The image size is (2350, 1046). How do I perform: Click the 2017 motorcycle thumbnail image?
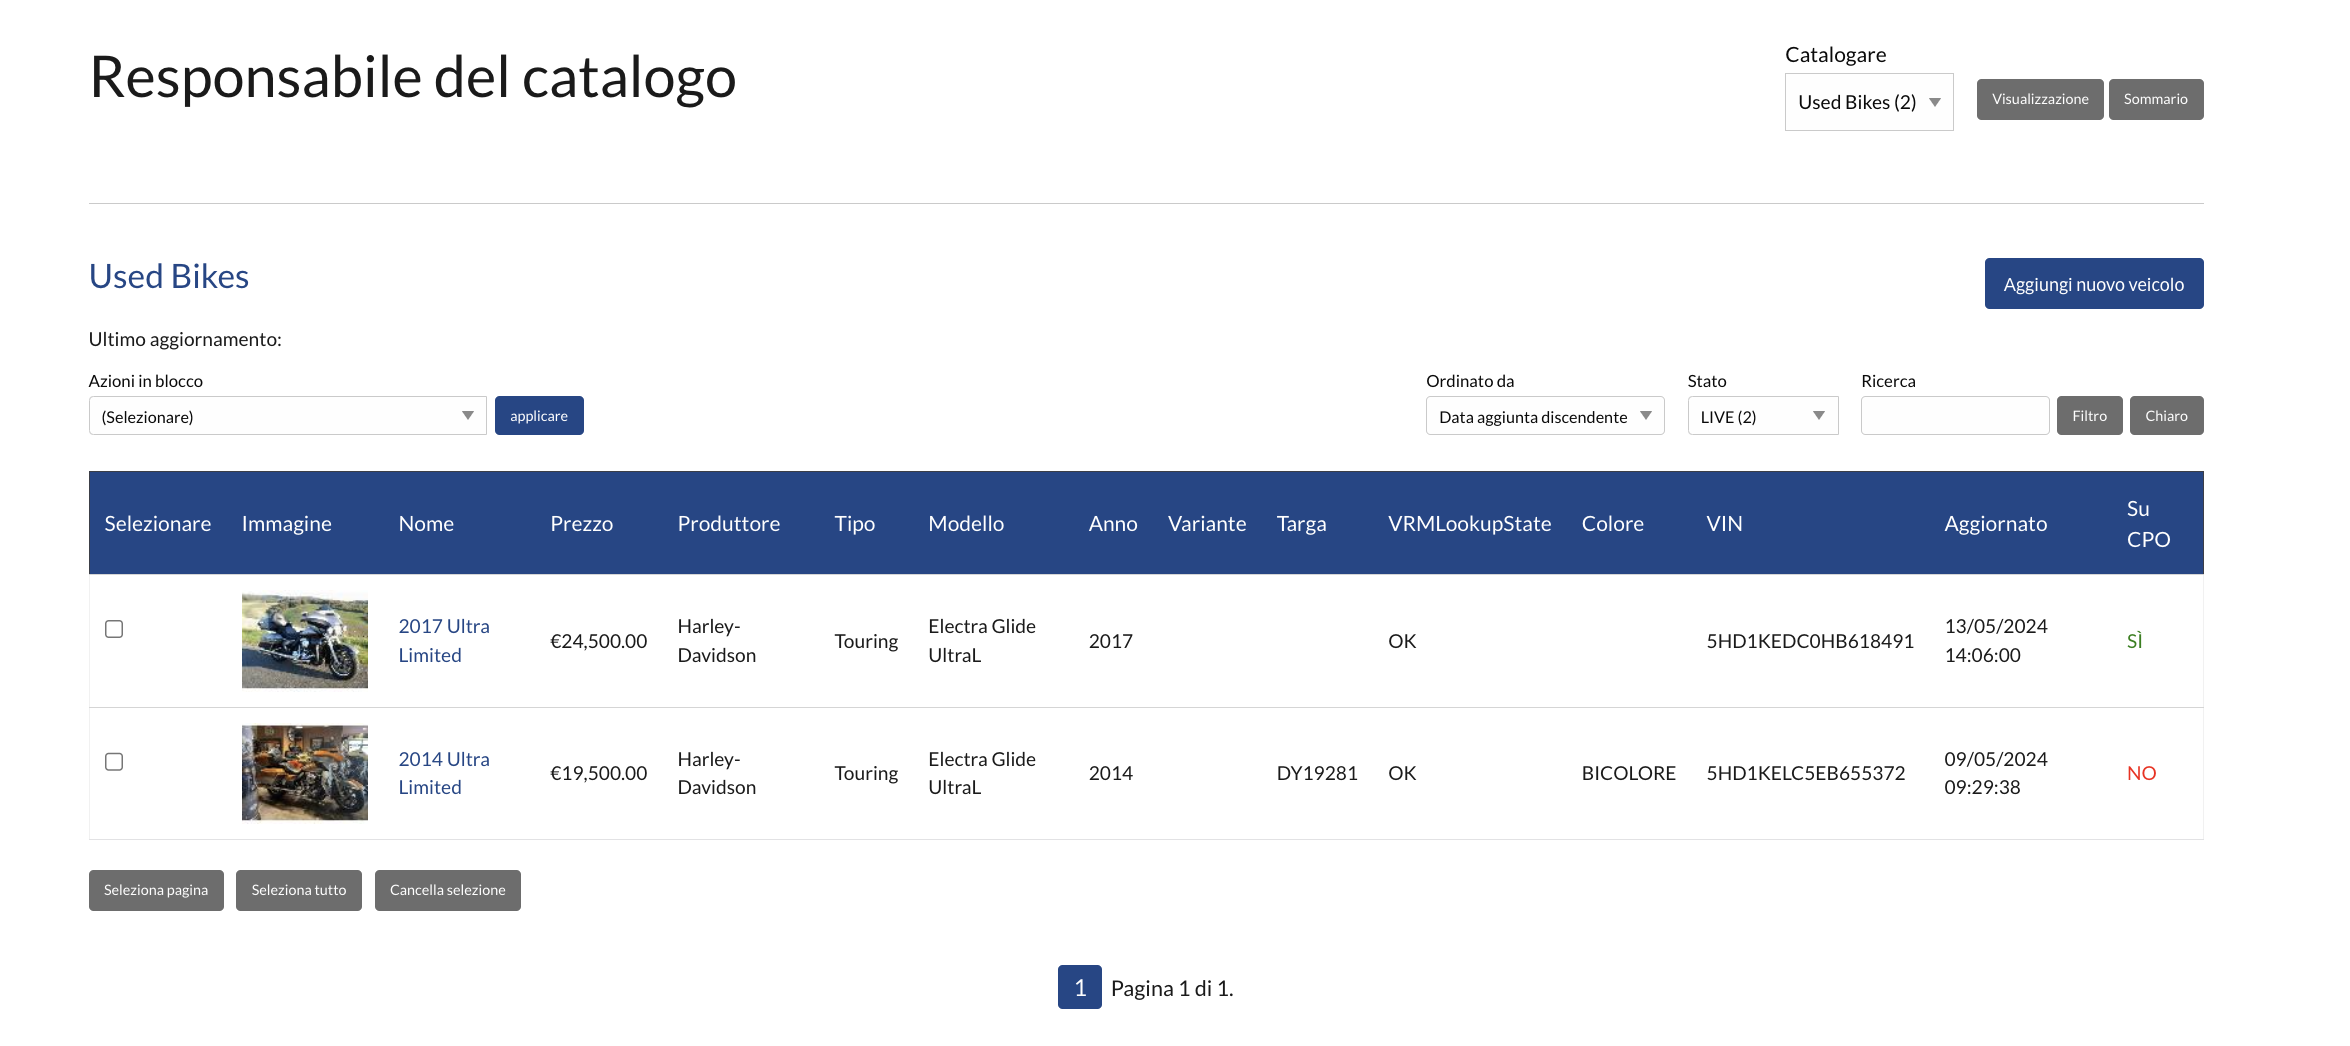pos(304,641)
